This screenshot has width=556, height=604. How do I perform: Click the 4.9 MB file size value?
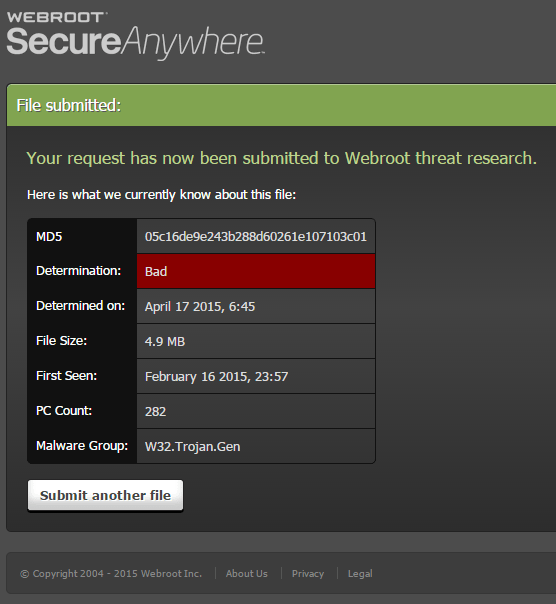165,342
